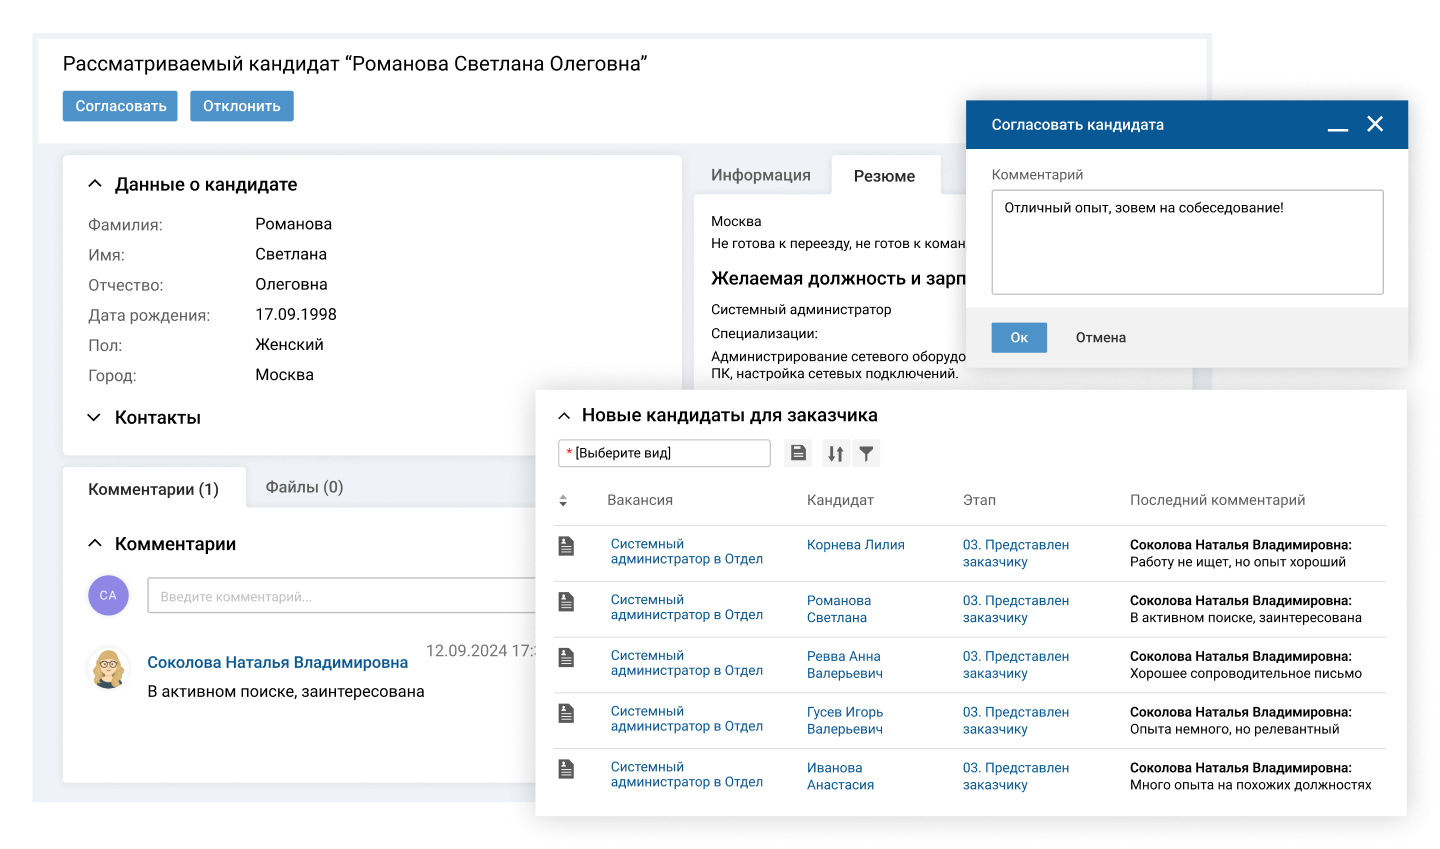Open the "[Выберите вид]" selector
Image resolution: width=1440 pixels, height=849 pixels.
pos(664,452)
